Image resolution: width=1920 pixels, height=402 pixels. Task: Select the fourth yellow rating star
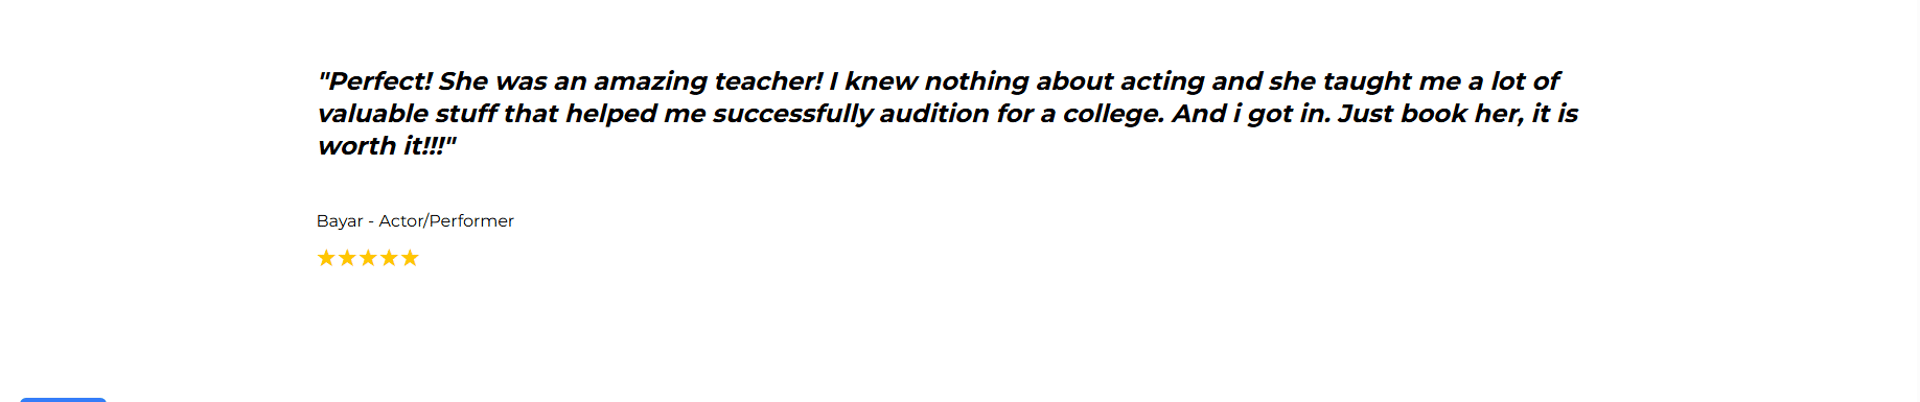[389, 258]
